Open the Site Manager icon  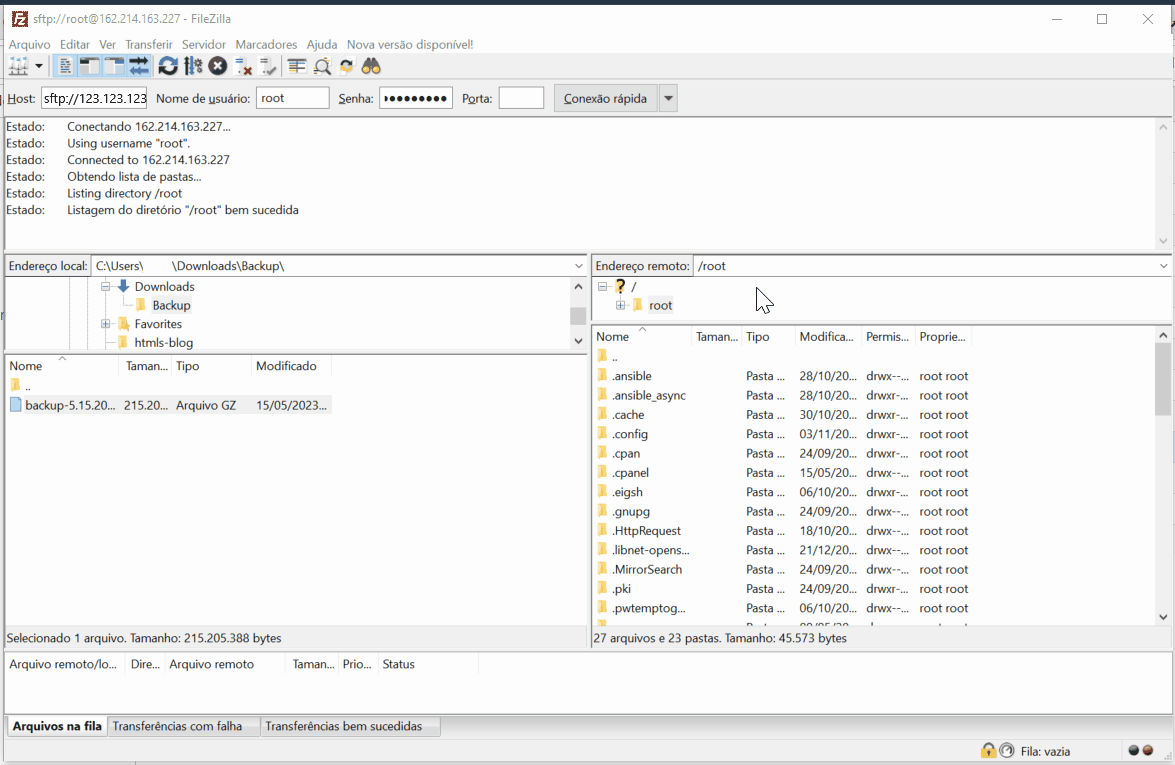pos(18,67)
